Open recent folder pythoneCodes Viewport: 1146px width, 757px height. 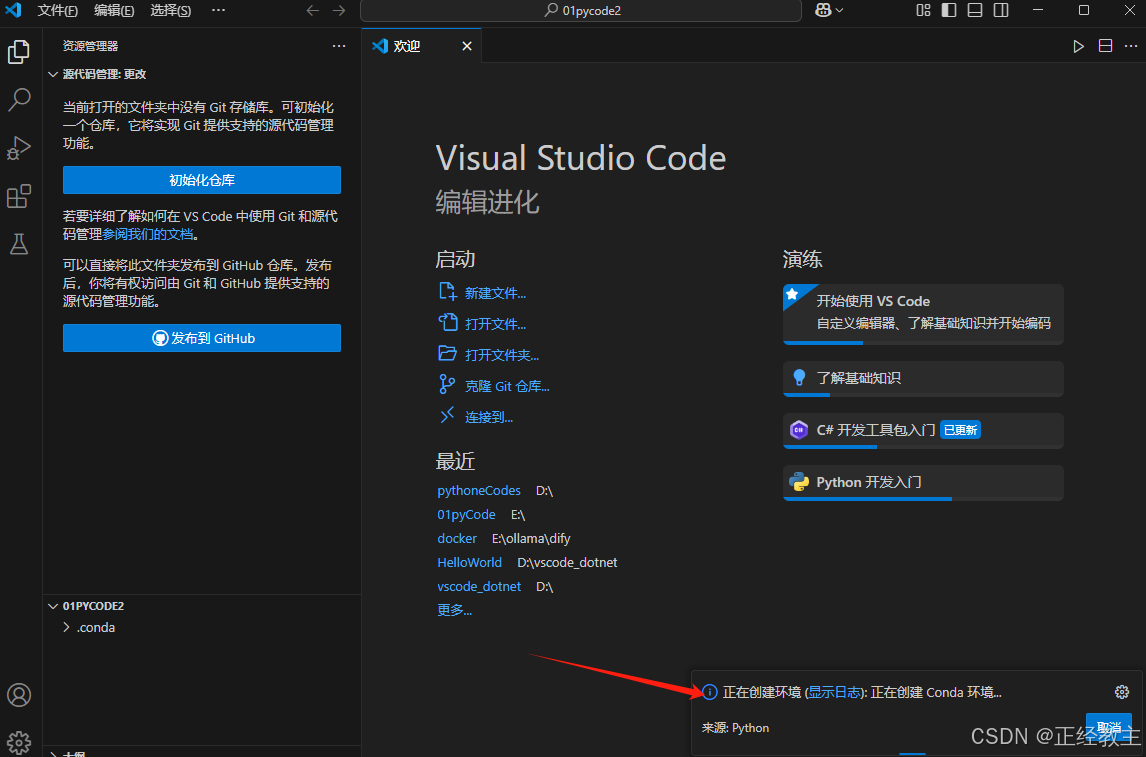479,491
